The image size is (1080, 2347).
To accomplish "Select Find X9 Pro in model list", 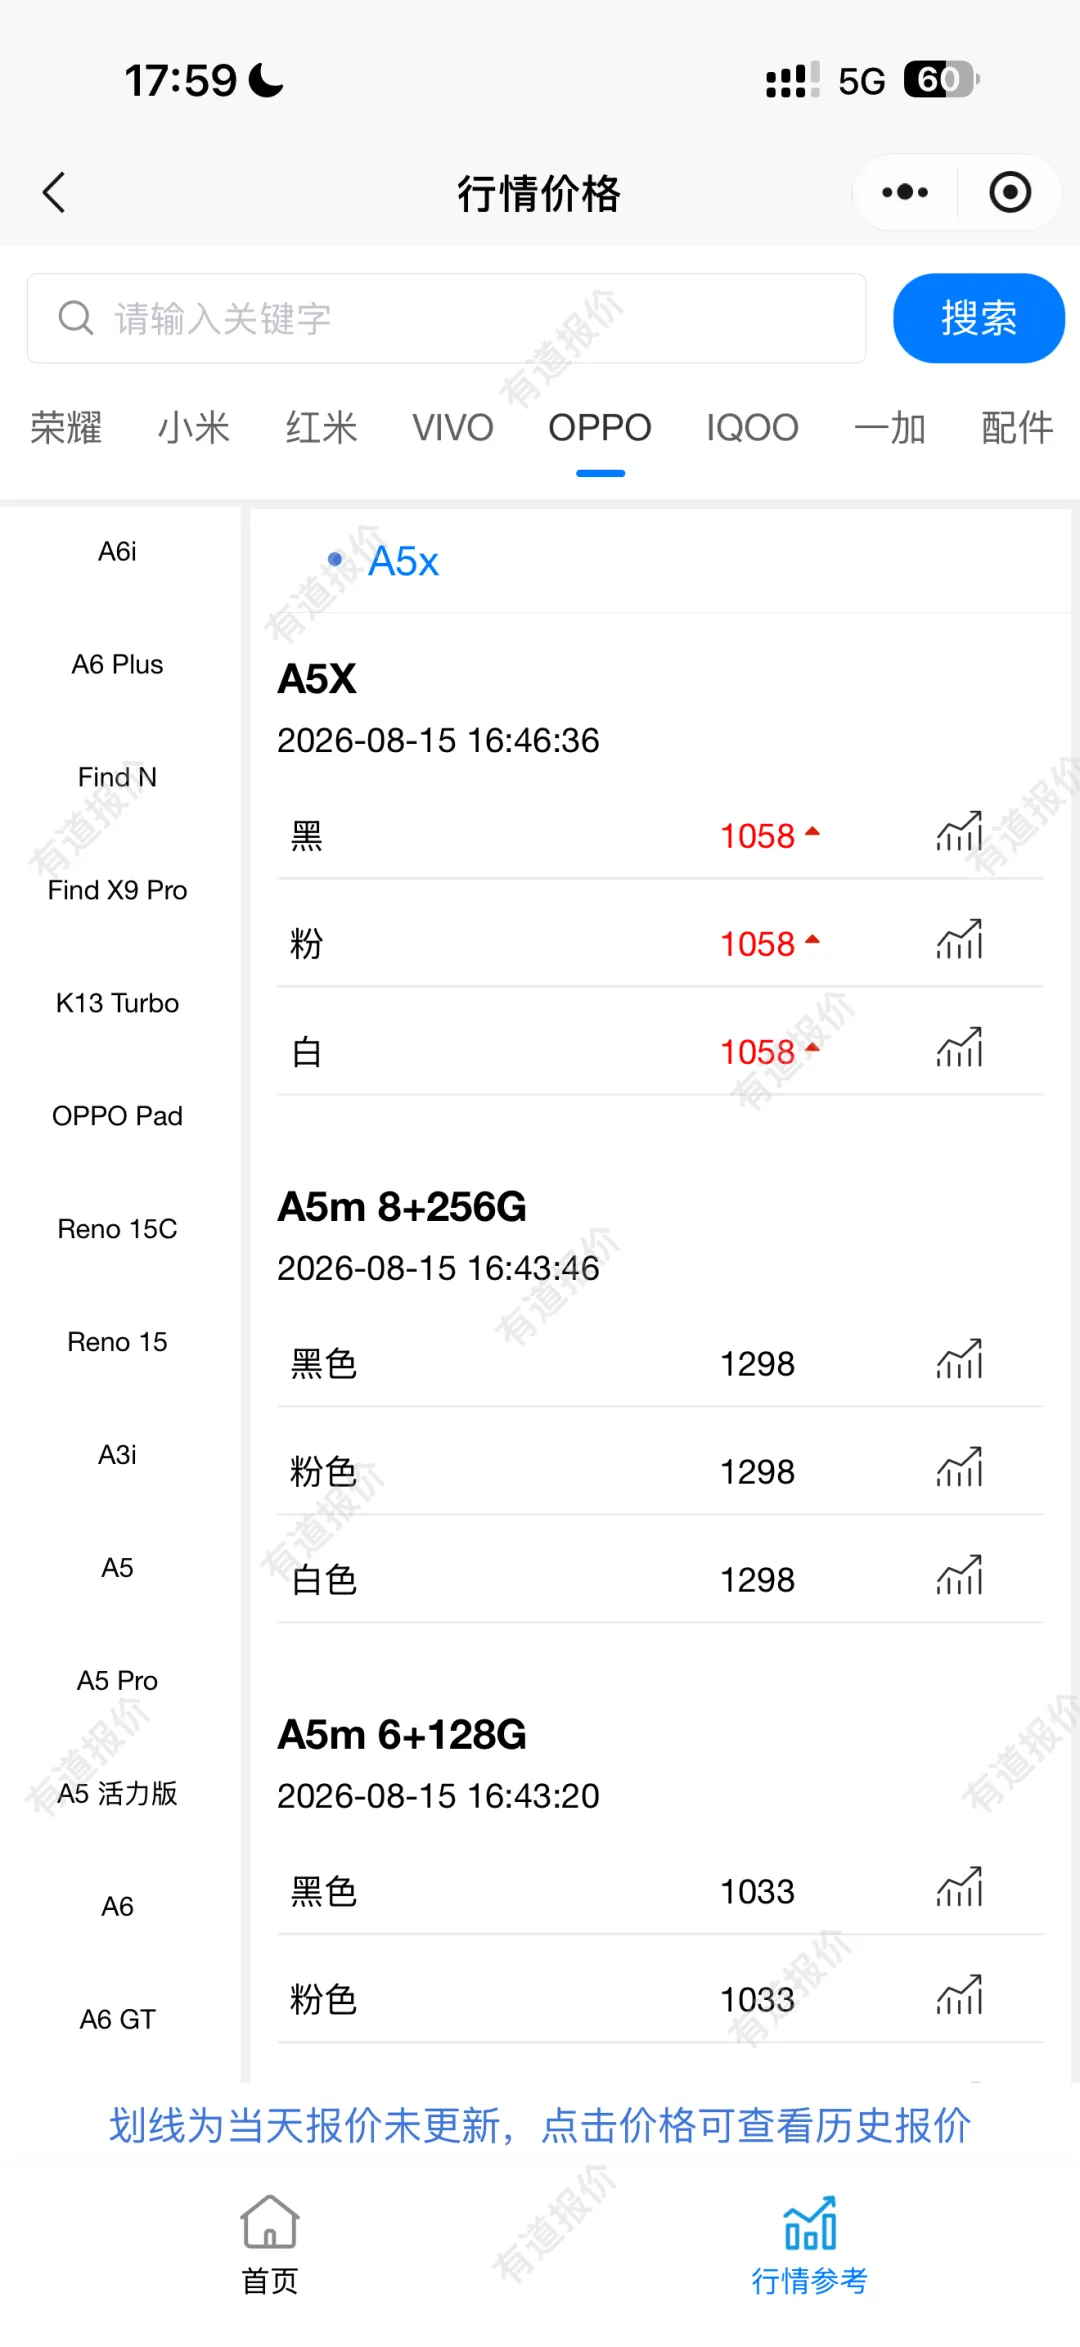I will pos(118,890).
